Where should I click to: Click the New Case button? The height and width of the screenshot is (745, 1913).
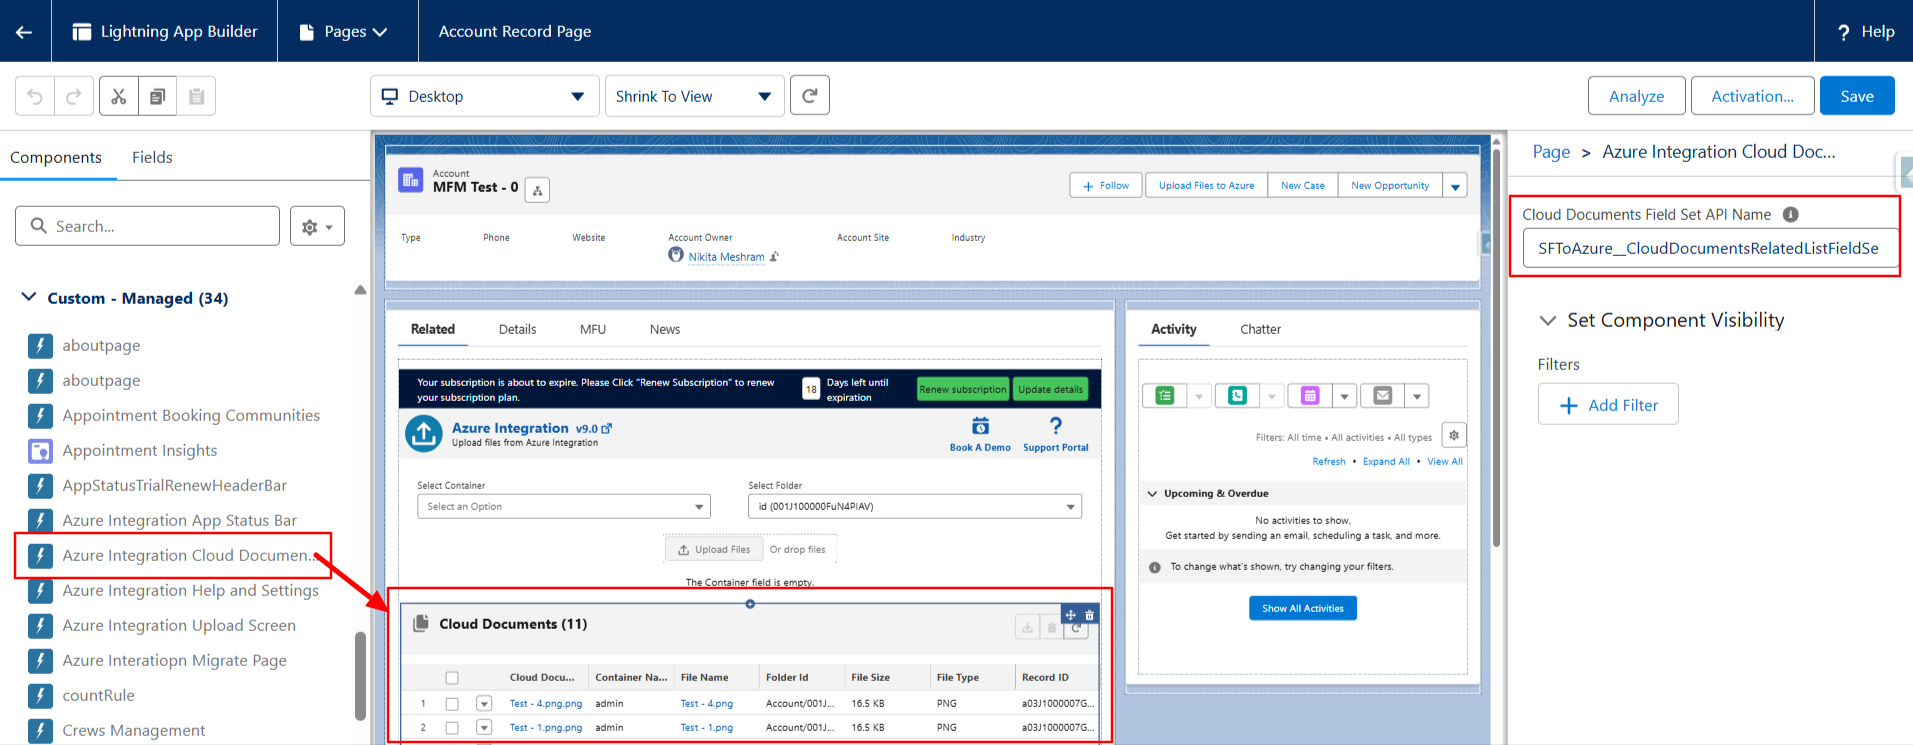pyautogui.click(x=1302, y=185)
